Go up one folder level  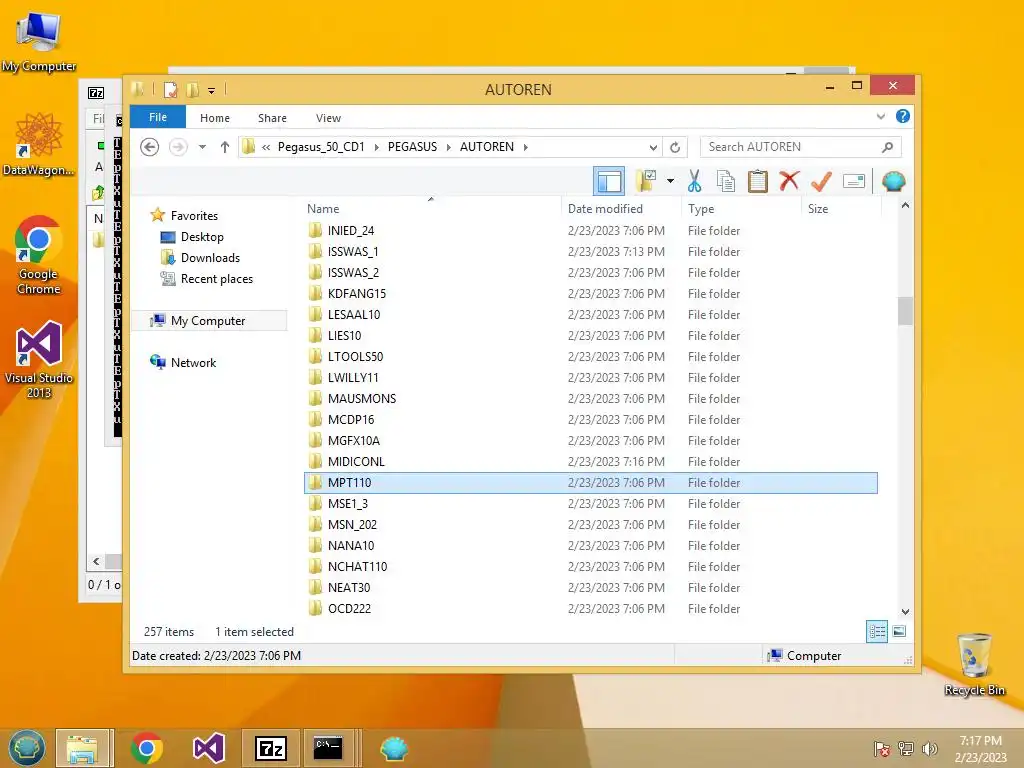tap(225, 147)
